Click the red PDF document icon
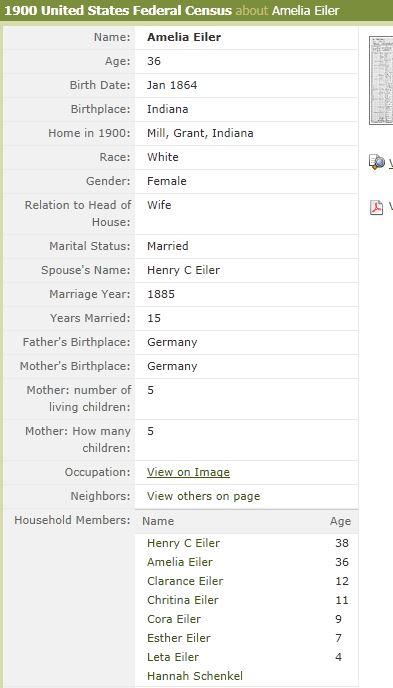The image size is (393, 688). click(x=376, y=207)
